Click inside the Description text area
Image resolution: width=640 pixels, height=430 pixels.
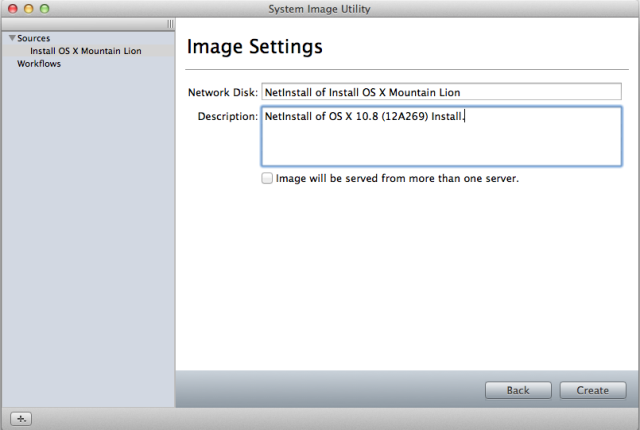[441, 136]
